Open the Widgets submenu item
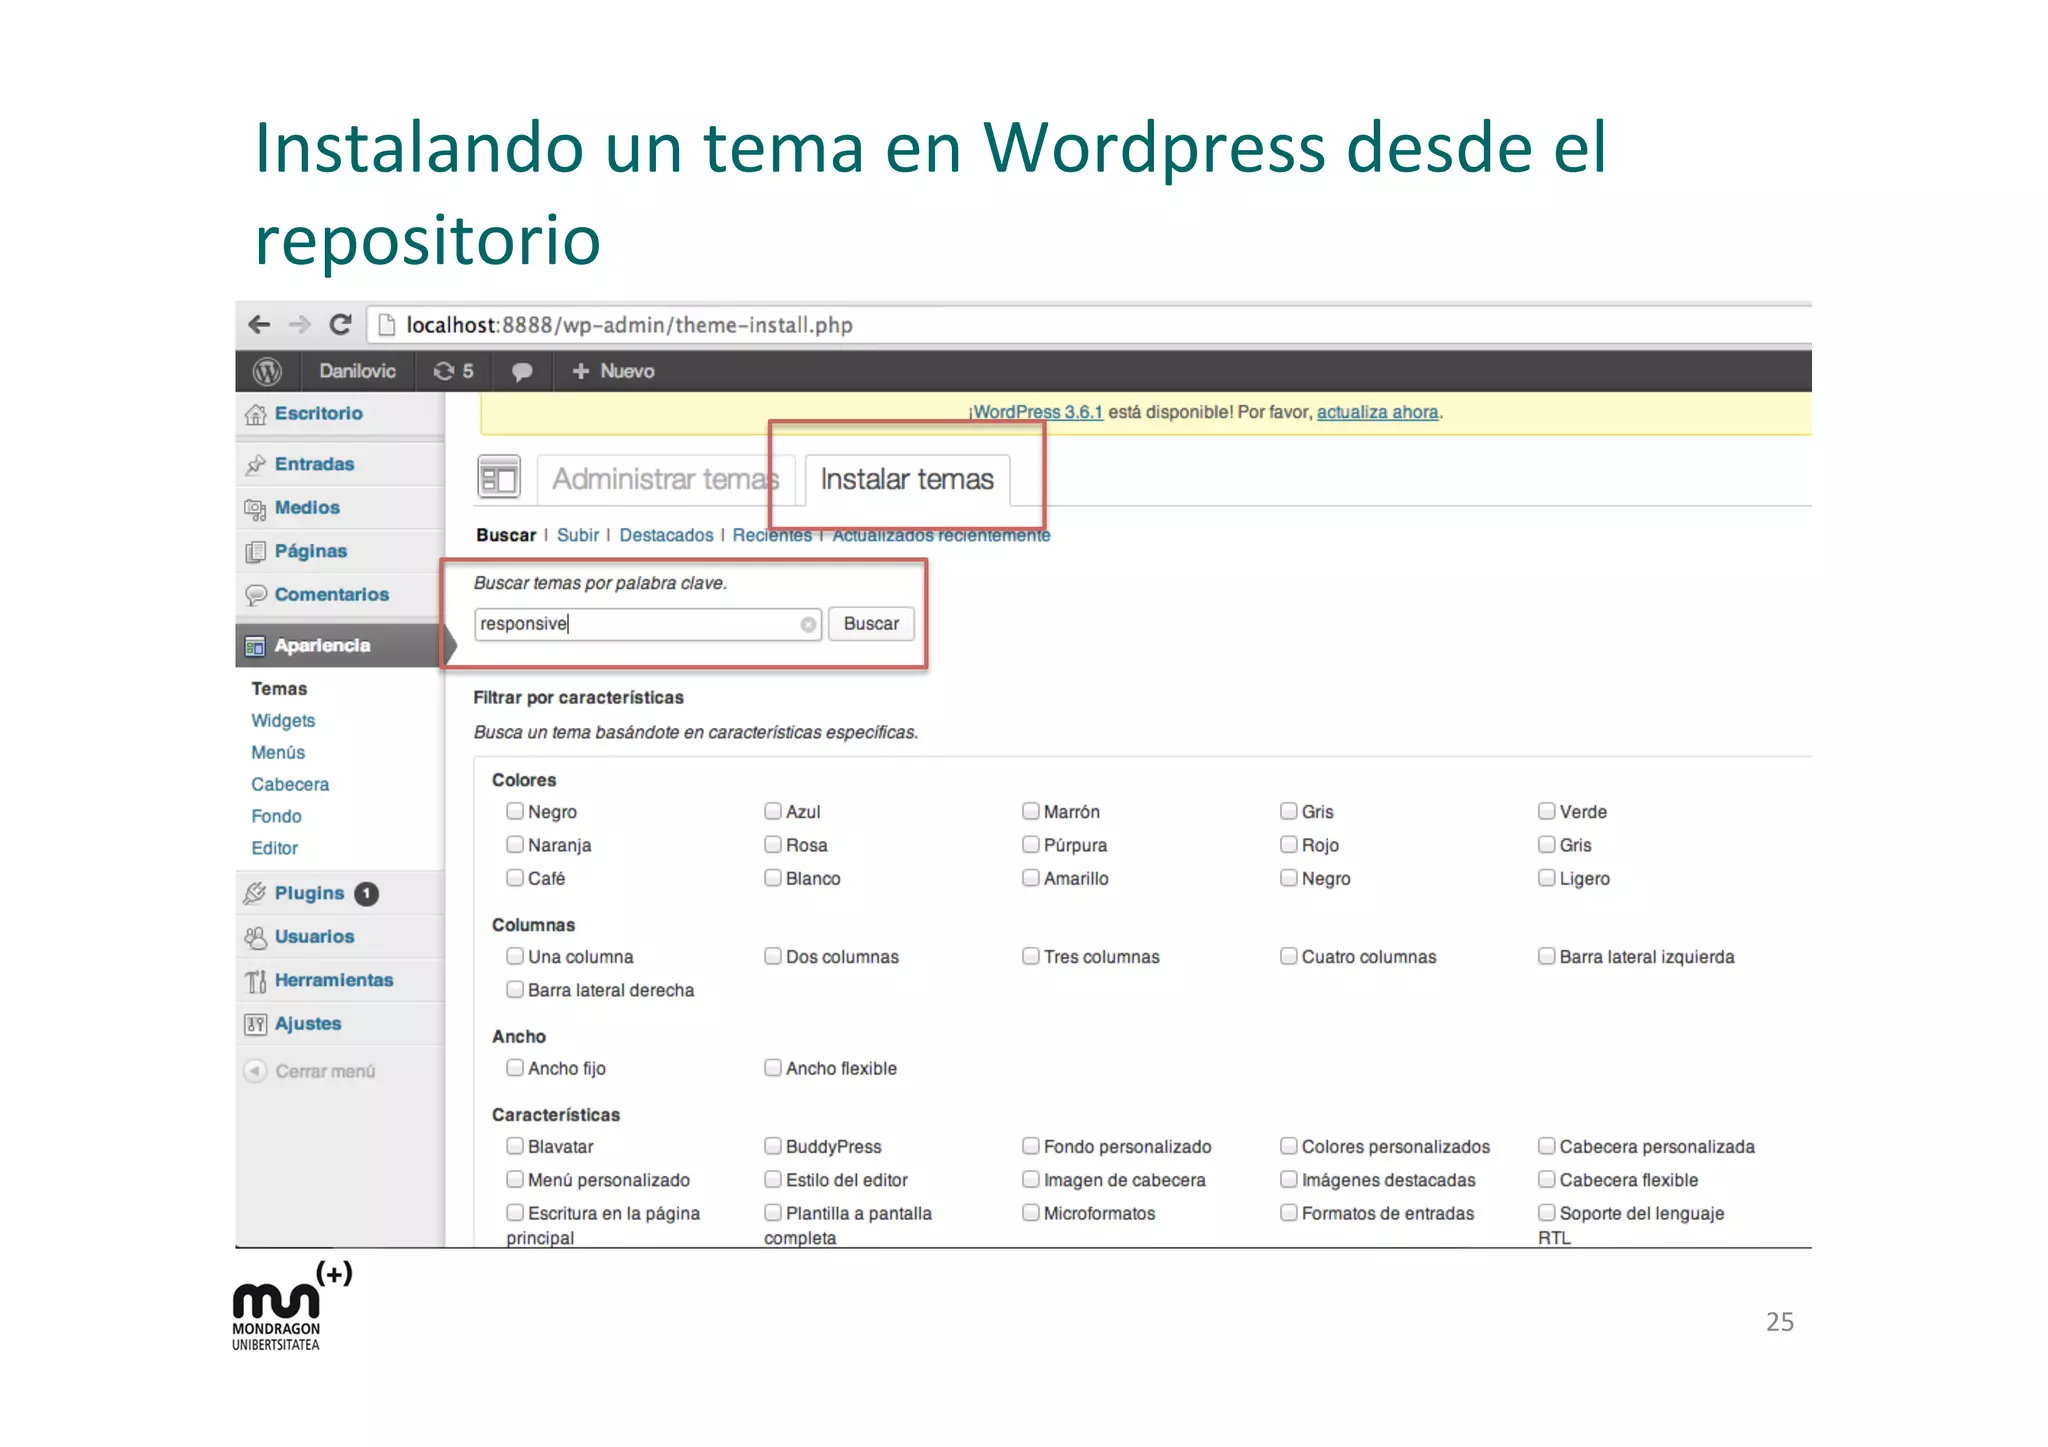 point(283,721)
